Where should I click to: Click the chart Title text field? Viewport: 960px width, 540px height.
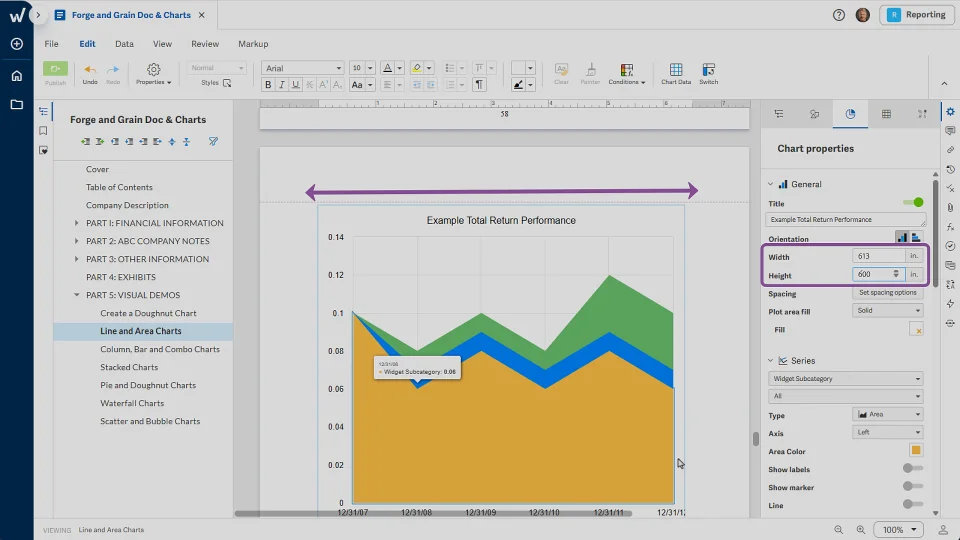coord(846,219)
